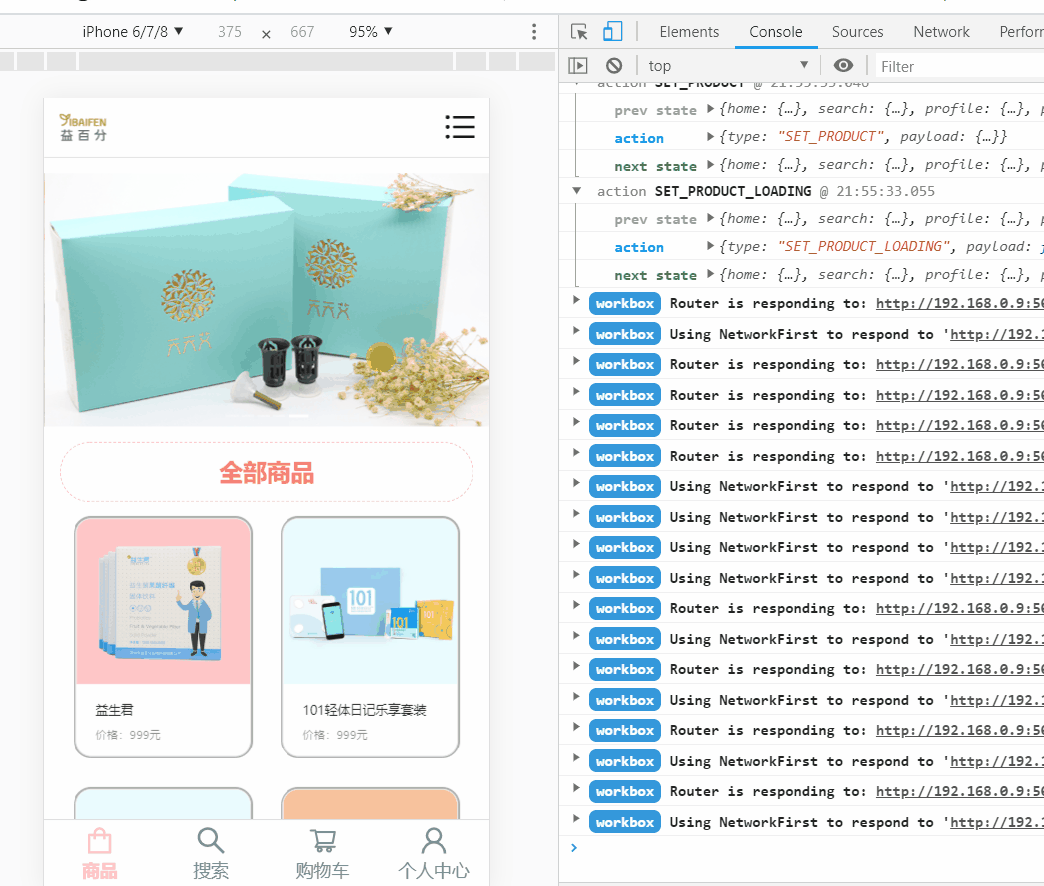Viewport: 1044px width, 886px height.
Task: Toggle the device toolbar icon in DevTools
Action: (613, 32)
